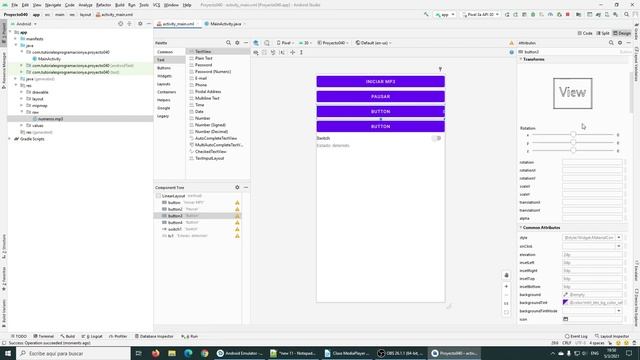
Task: Open the File menu
Action: 14,5
